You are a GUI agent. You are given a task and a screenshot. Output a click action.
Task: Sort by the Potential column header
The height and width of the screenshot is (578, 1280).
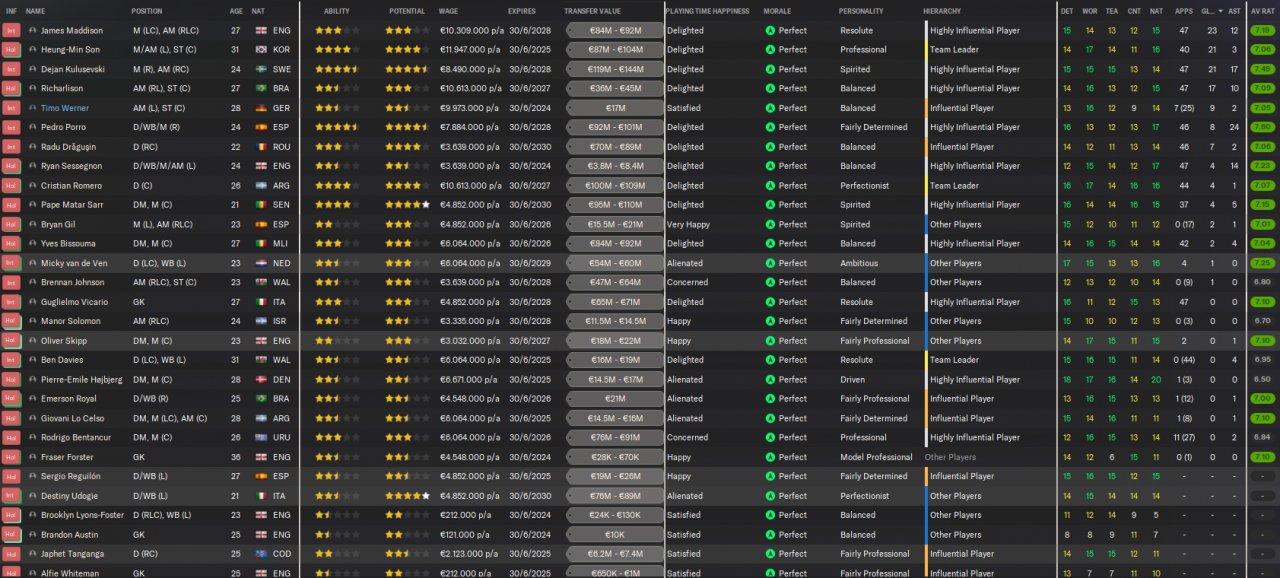(406, 10)
